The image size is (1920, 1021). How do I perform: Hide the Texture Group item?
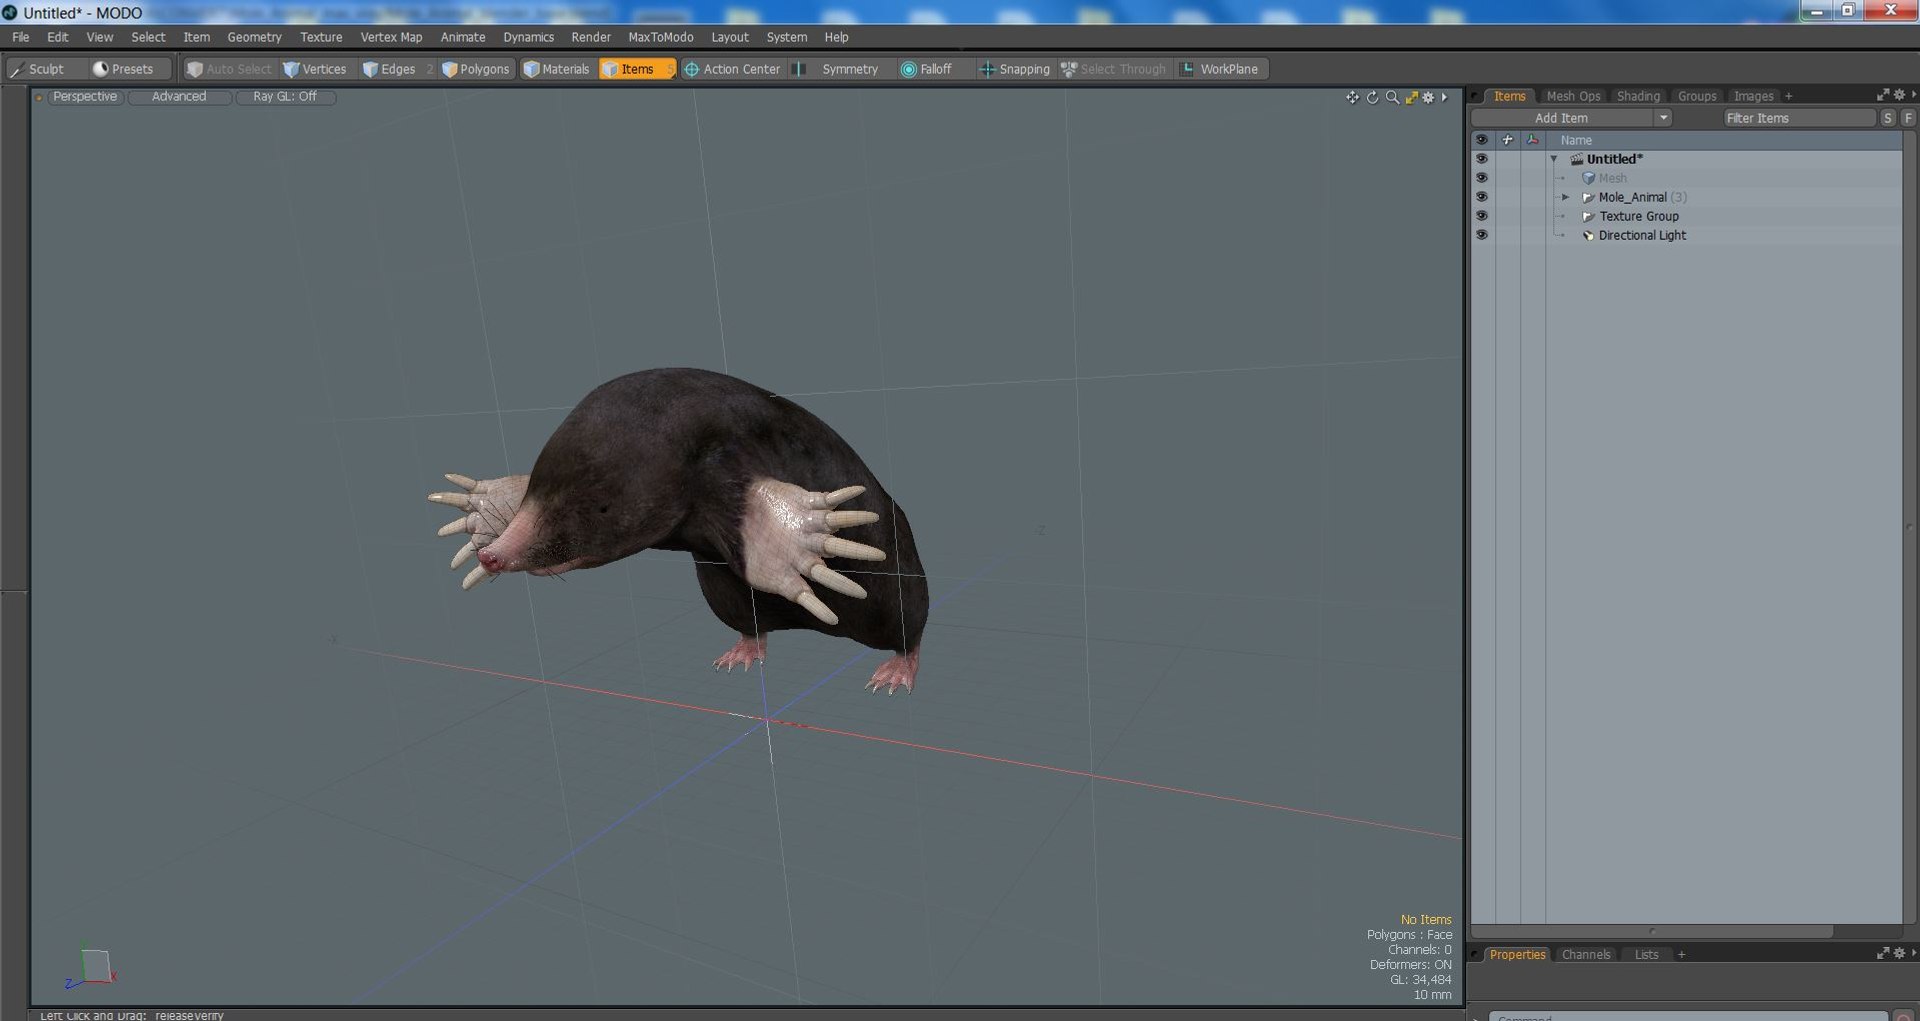[1481, 216]
